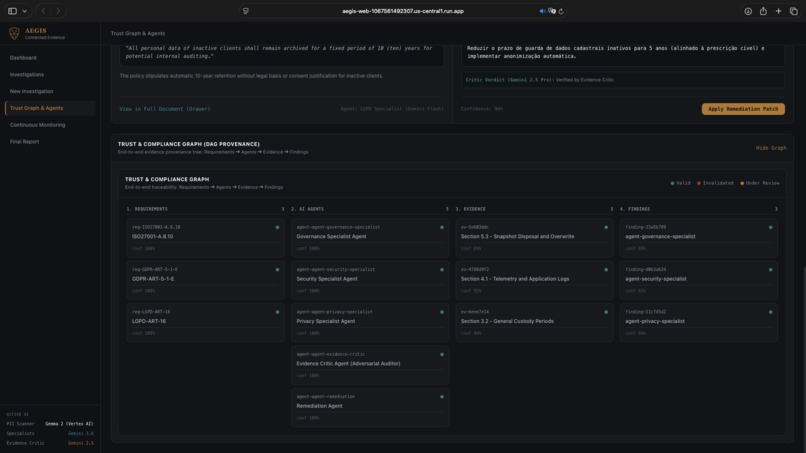The width and height of the screenshot is (806, 453).
Task: Click the Invalidated legend entry
Action: [x=715, y=183]
